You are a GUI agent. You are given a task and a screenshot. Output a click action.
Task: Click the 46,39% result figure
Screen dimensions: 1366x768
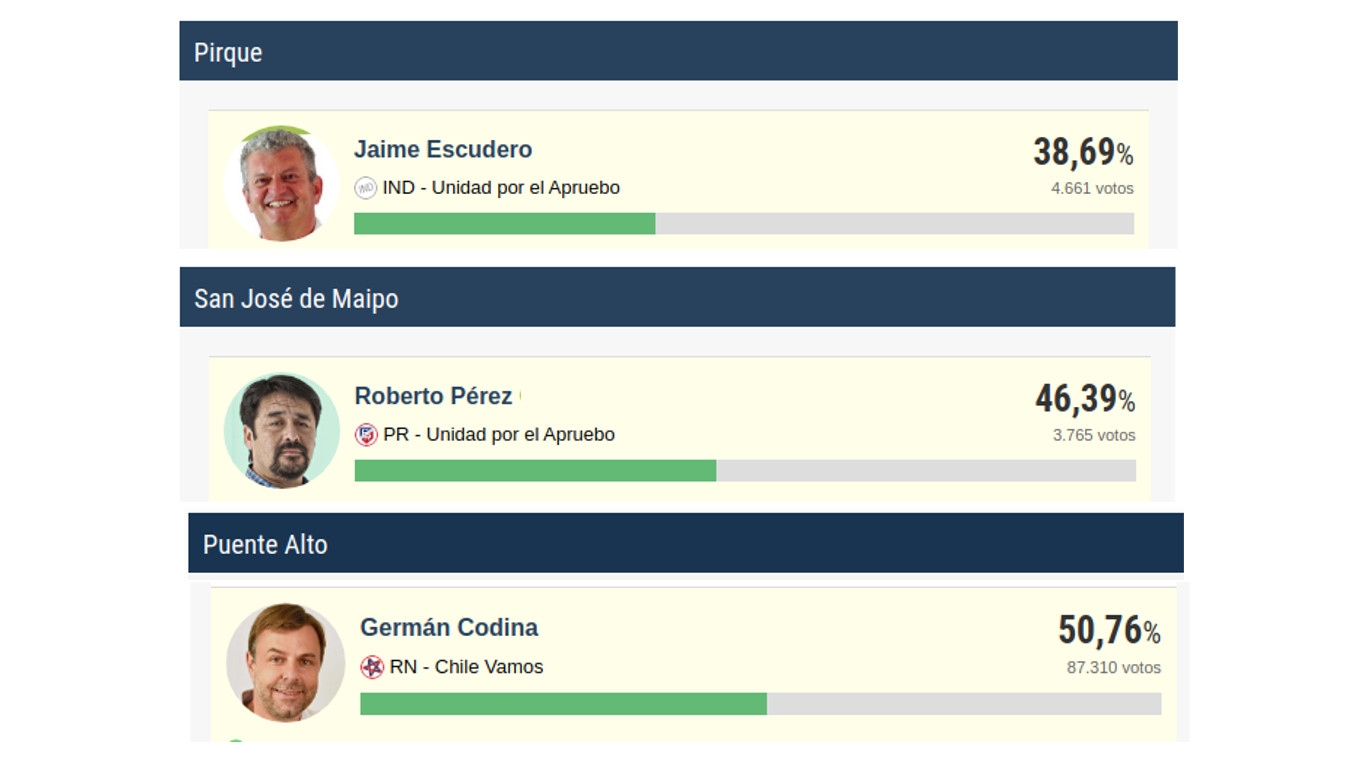pos(1085,399)
